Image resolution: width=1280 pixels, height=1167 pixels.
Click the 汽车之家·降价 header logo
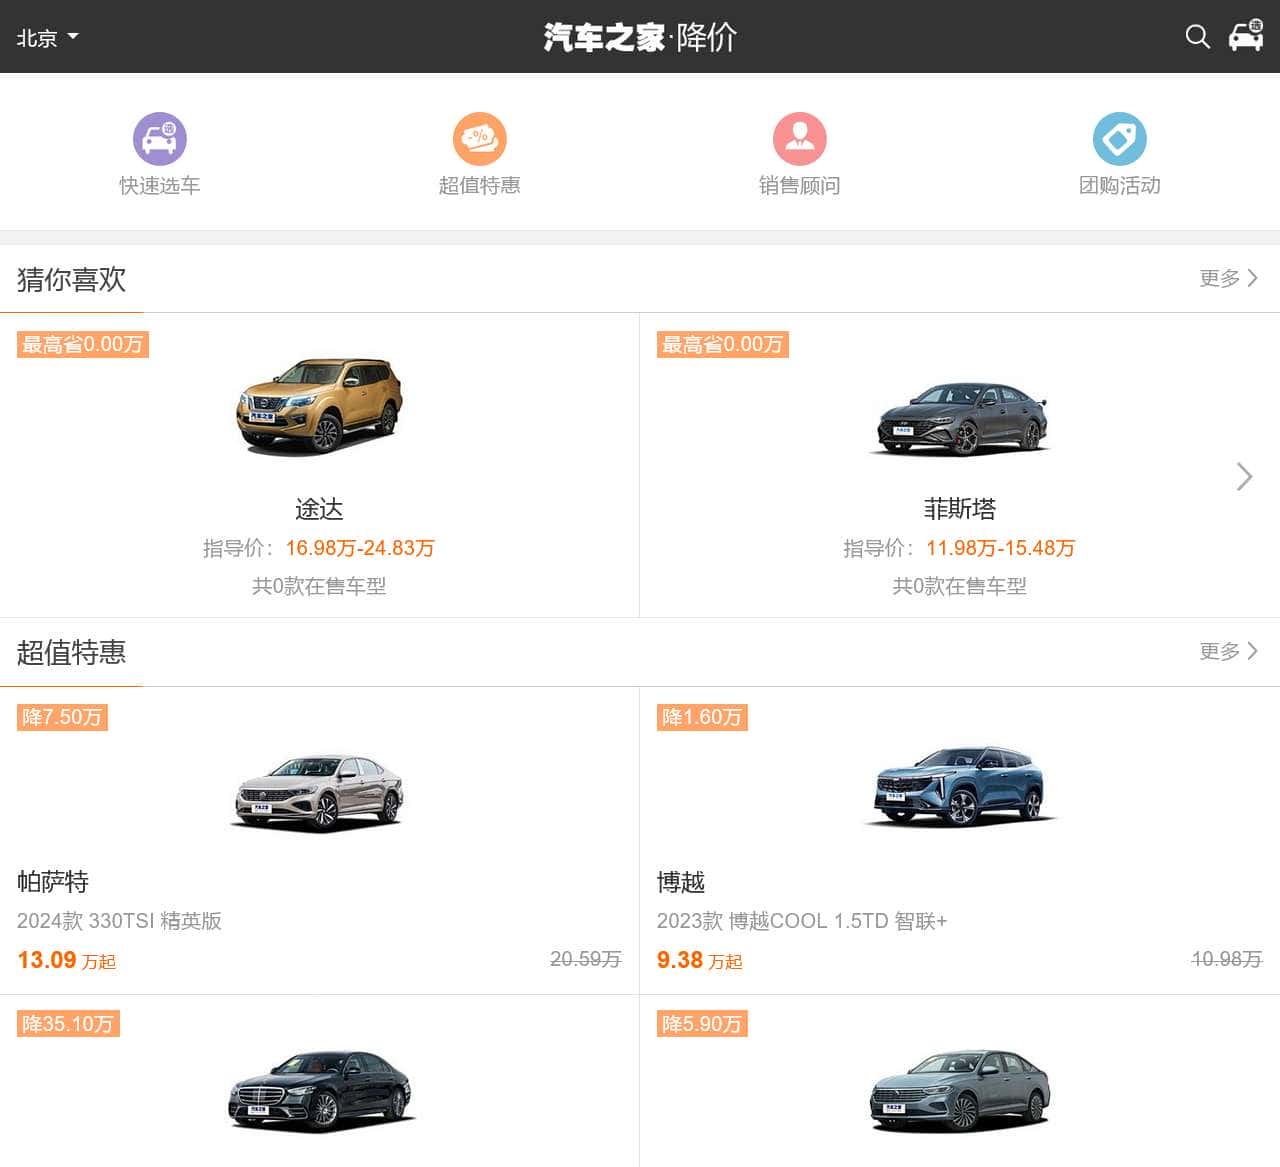[640, 37]
